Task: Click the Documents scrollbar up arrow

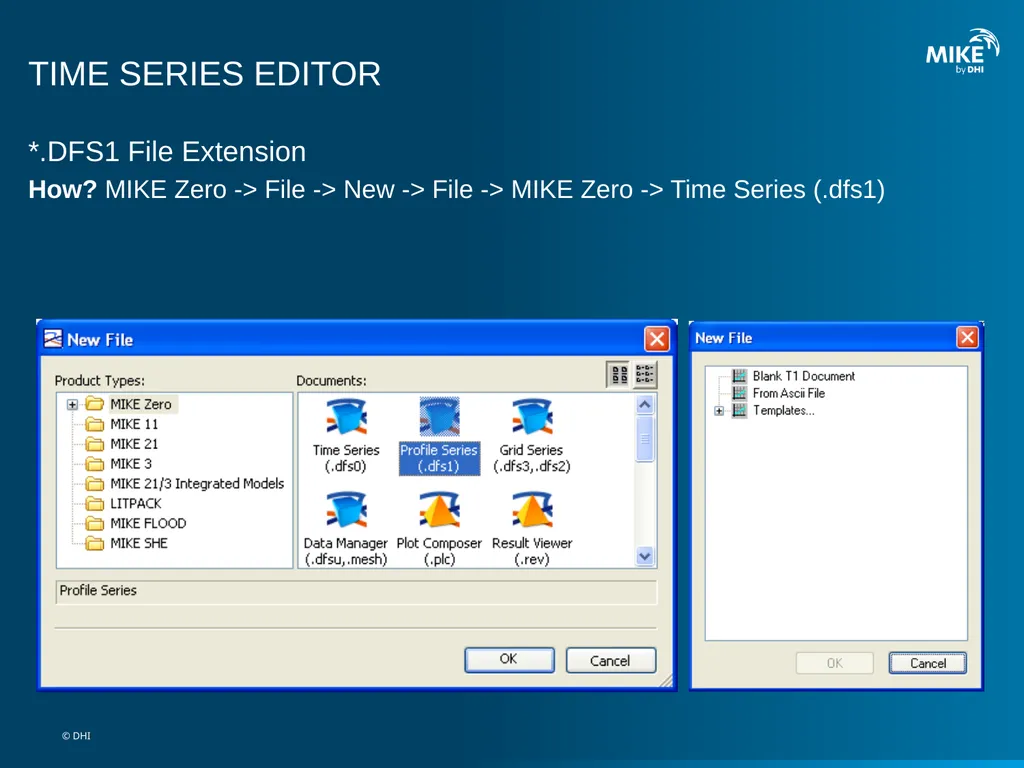Action: coord(645,405)
